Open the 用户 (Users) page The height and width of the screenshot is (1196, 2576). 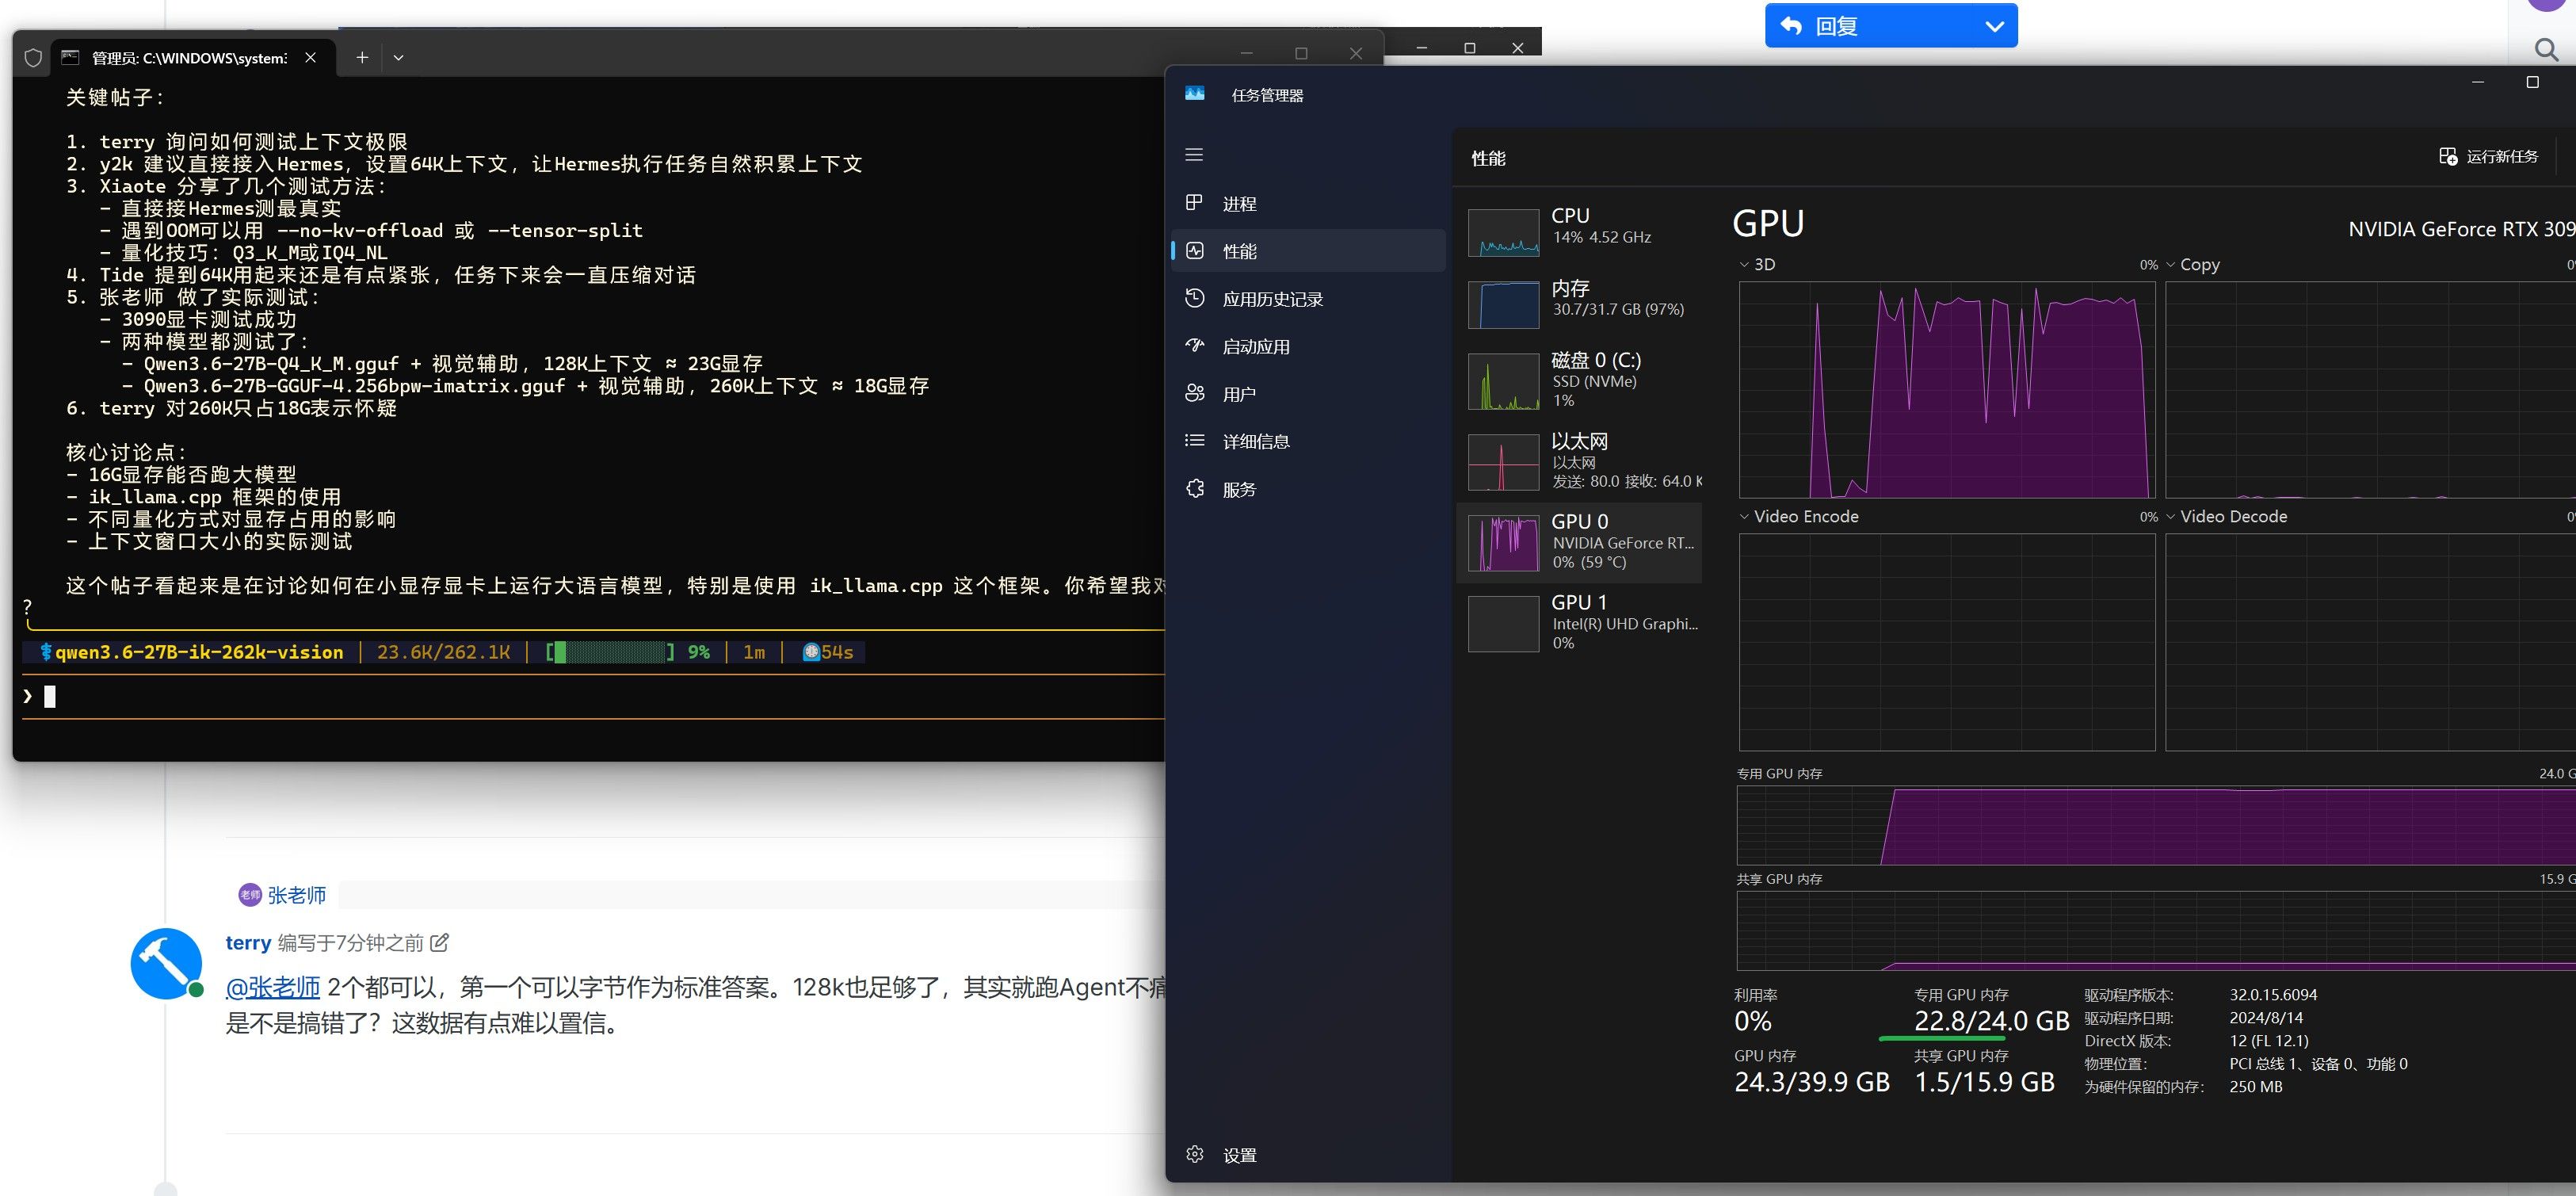pos(1308,394)
